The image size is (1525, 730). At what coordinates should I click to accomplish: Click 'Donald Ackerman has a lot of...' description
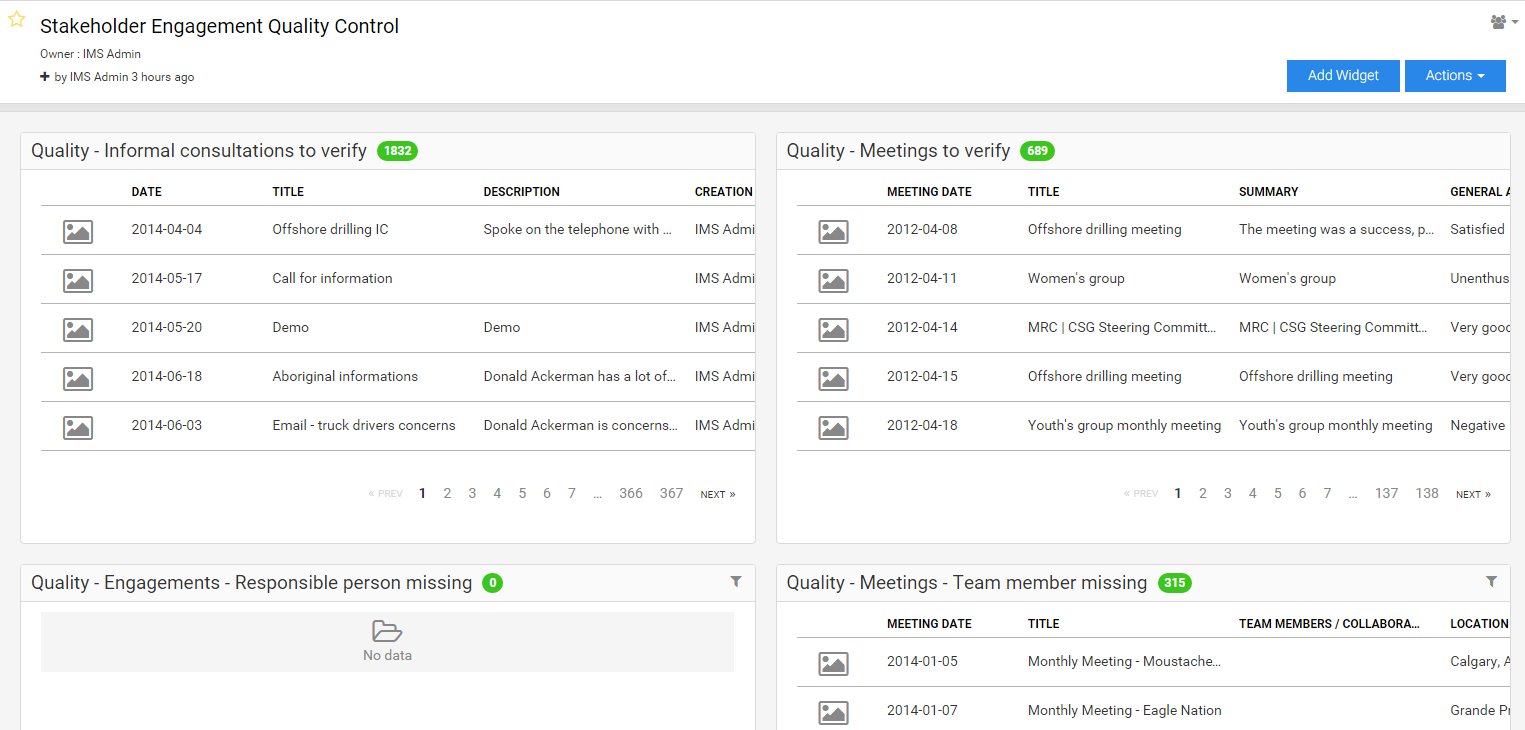[580, 377]
